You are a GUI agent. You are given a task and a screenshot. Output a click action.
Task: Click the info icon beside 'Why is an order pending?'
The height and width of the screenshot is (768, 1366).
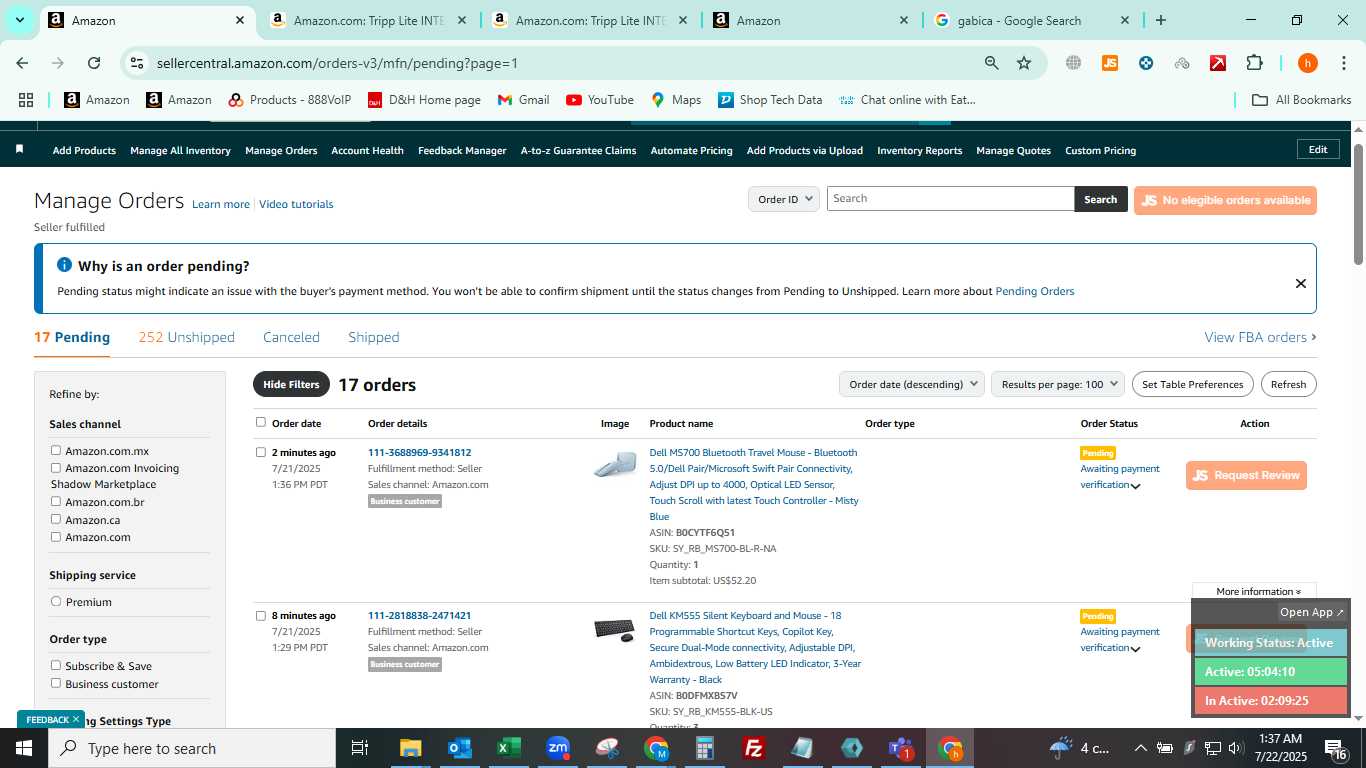point(64,265)
